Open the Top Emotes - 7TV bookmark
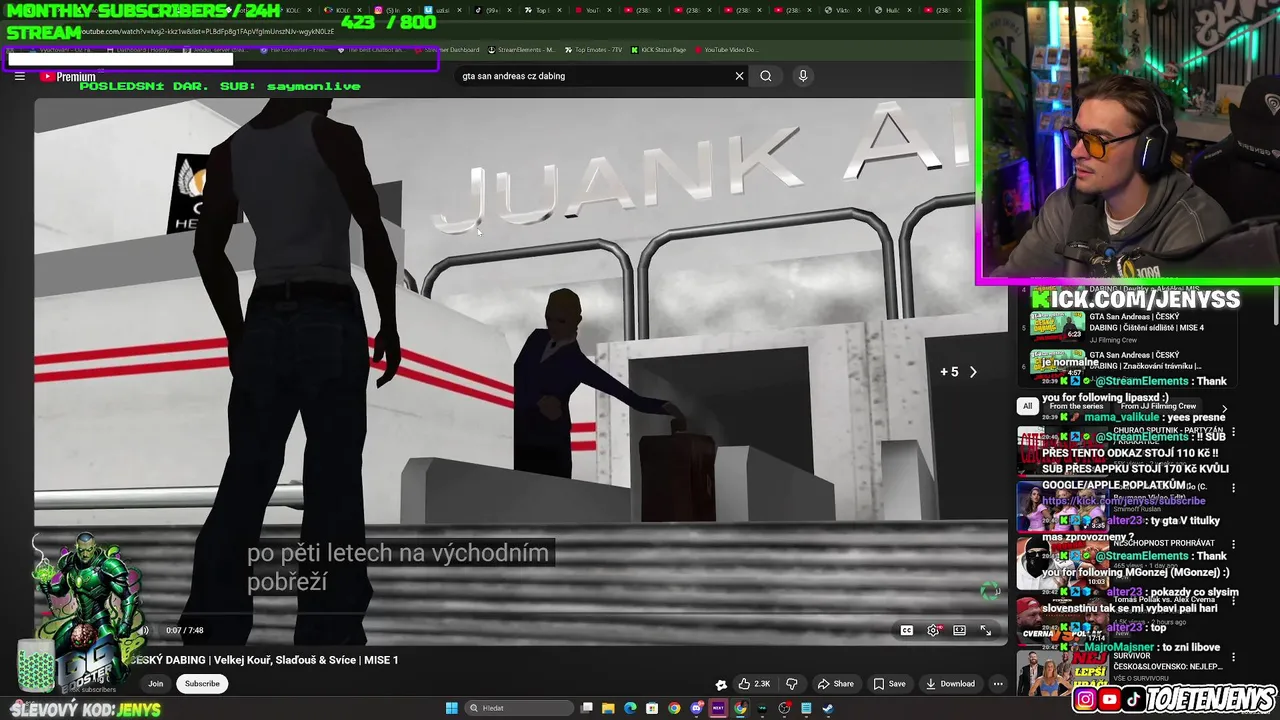Image resolution: width=1280 pixels, height=720 pixels. pyautogui.click(x=593, y=50)
